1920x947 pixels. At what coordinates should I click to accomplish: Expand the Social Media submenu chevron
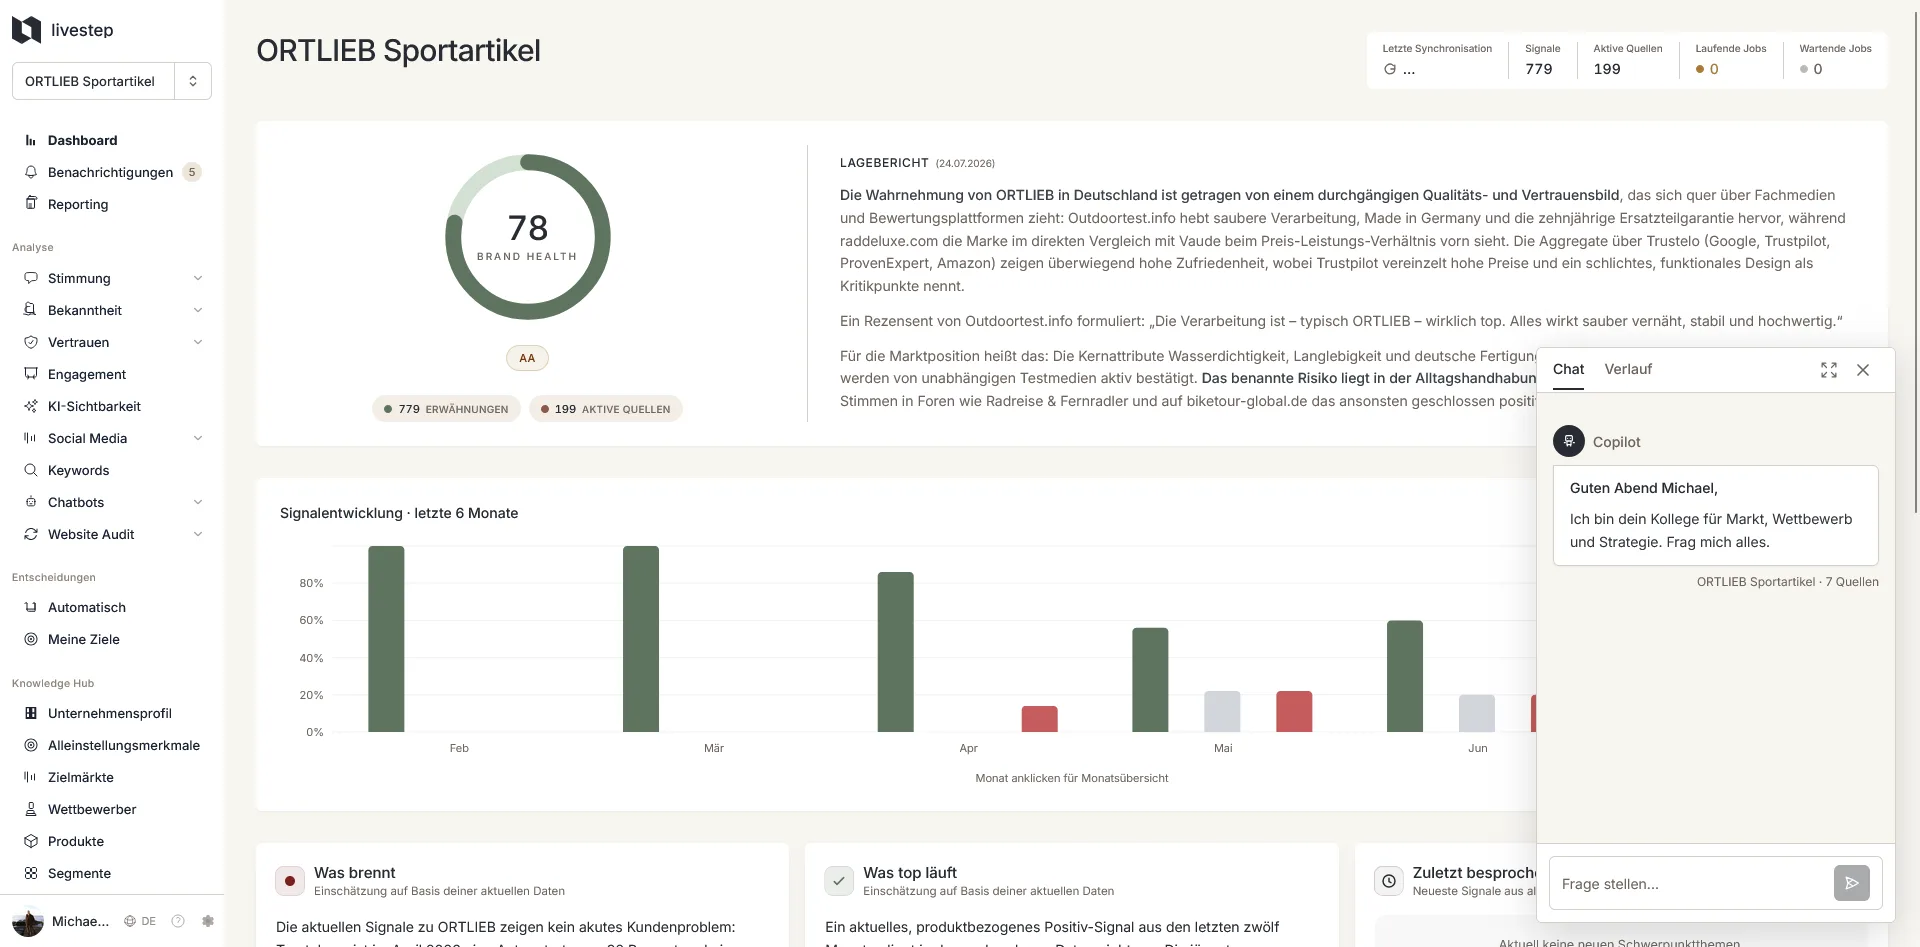click(198, 438)
